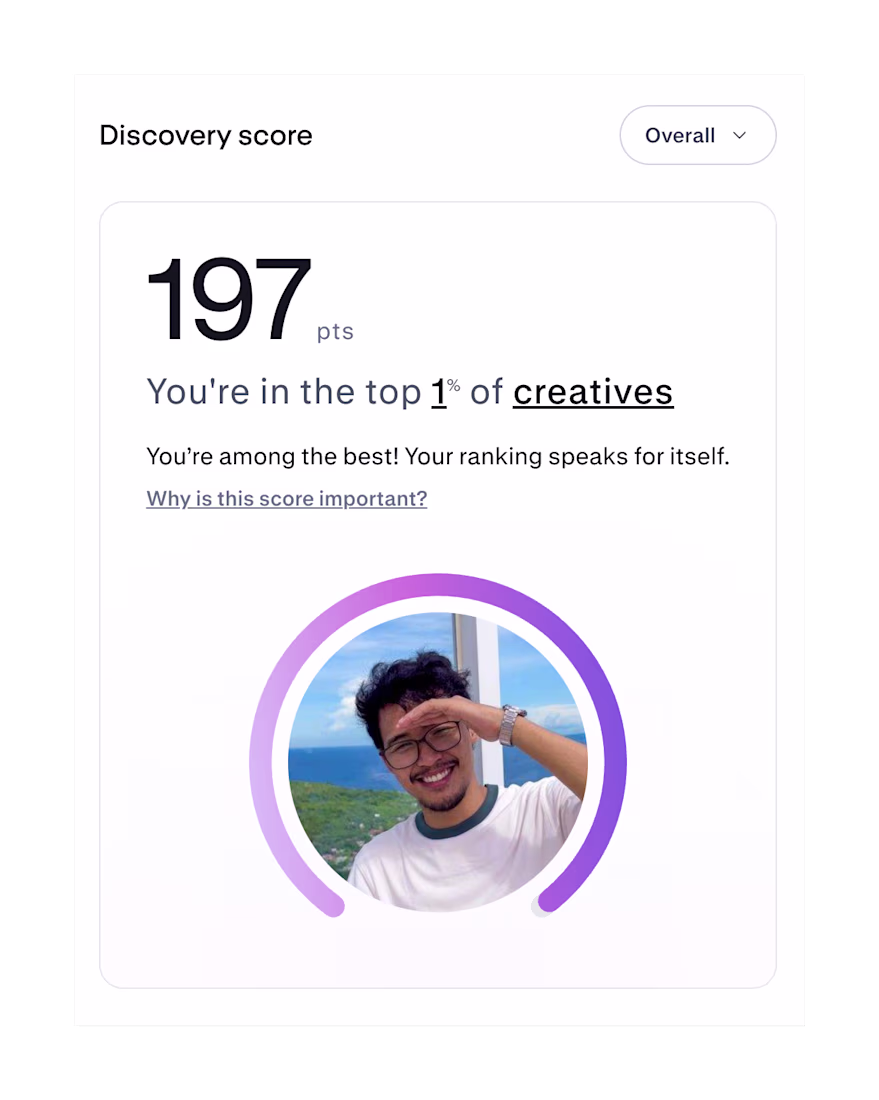Click the 'You're among the best!' message
The height and width of the screenshot is (1100, 879).
tap(272, 457)
